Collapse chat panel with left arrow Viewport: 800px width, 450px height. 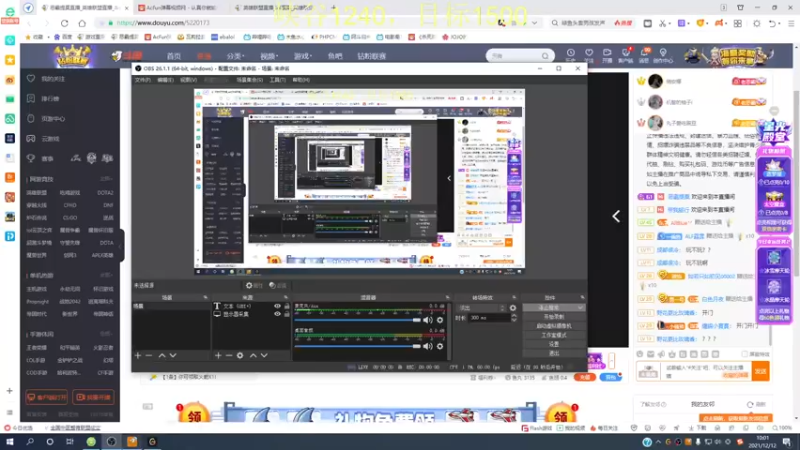(x=616, y=216)
